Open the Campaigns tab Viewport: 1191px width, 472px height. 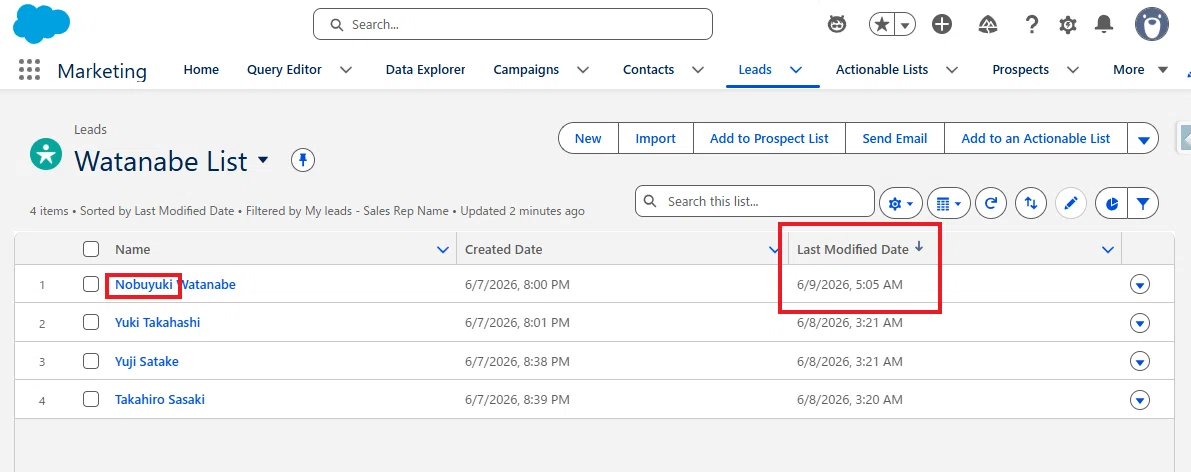[526, 69]
